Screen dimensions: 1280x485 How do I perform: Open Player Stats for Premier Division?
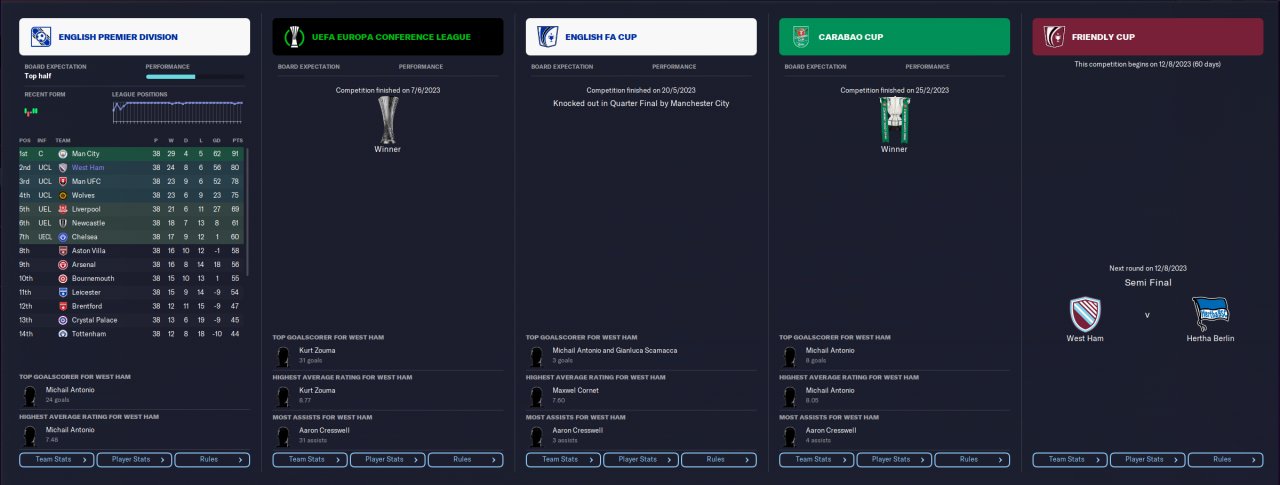click(x=134, y=460)
